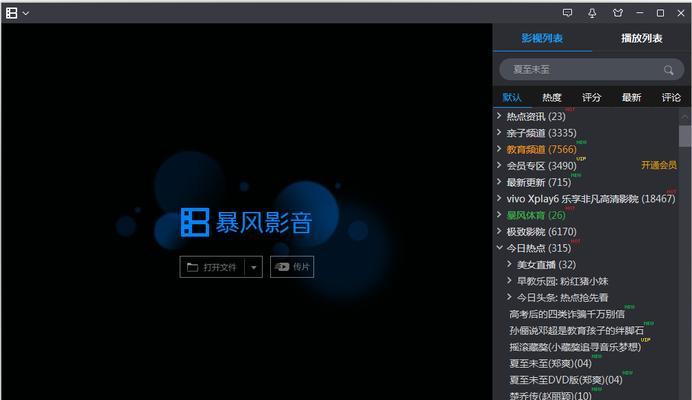Expand the 亲子频道 (3335) category

(499, 132)
